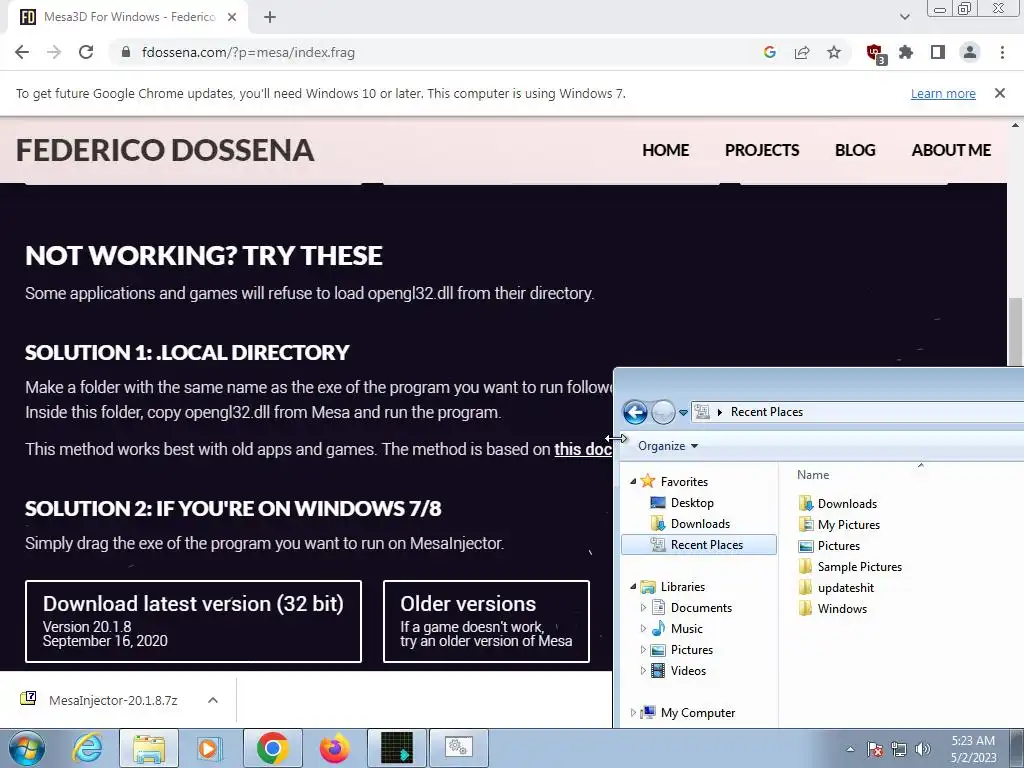
Task: Expand the Videos library node
Action: click(643, 671)
